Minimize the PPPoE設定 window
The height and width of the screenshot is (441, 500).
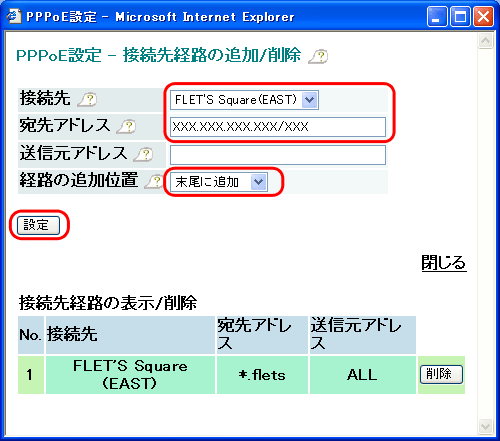point(437,17)
